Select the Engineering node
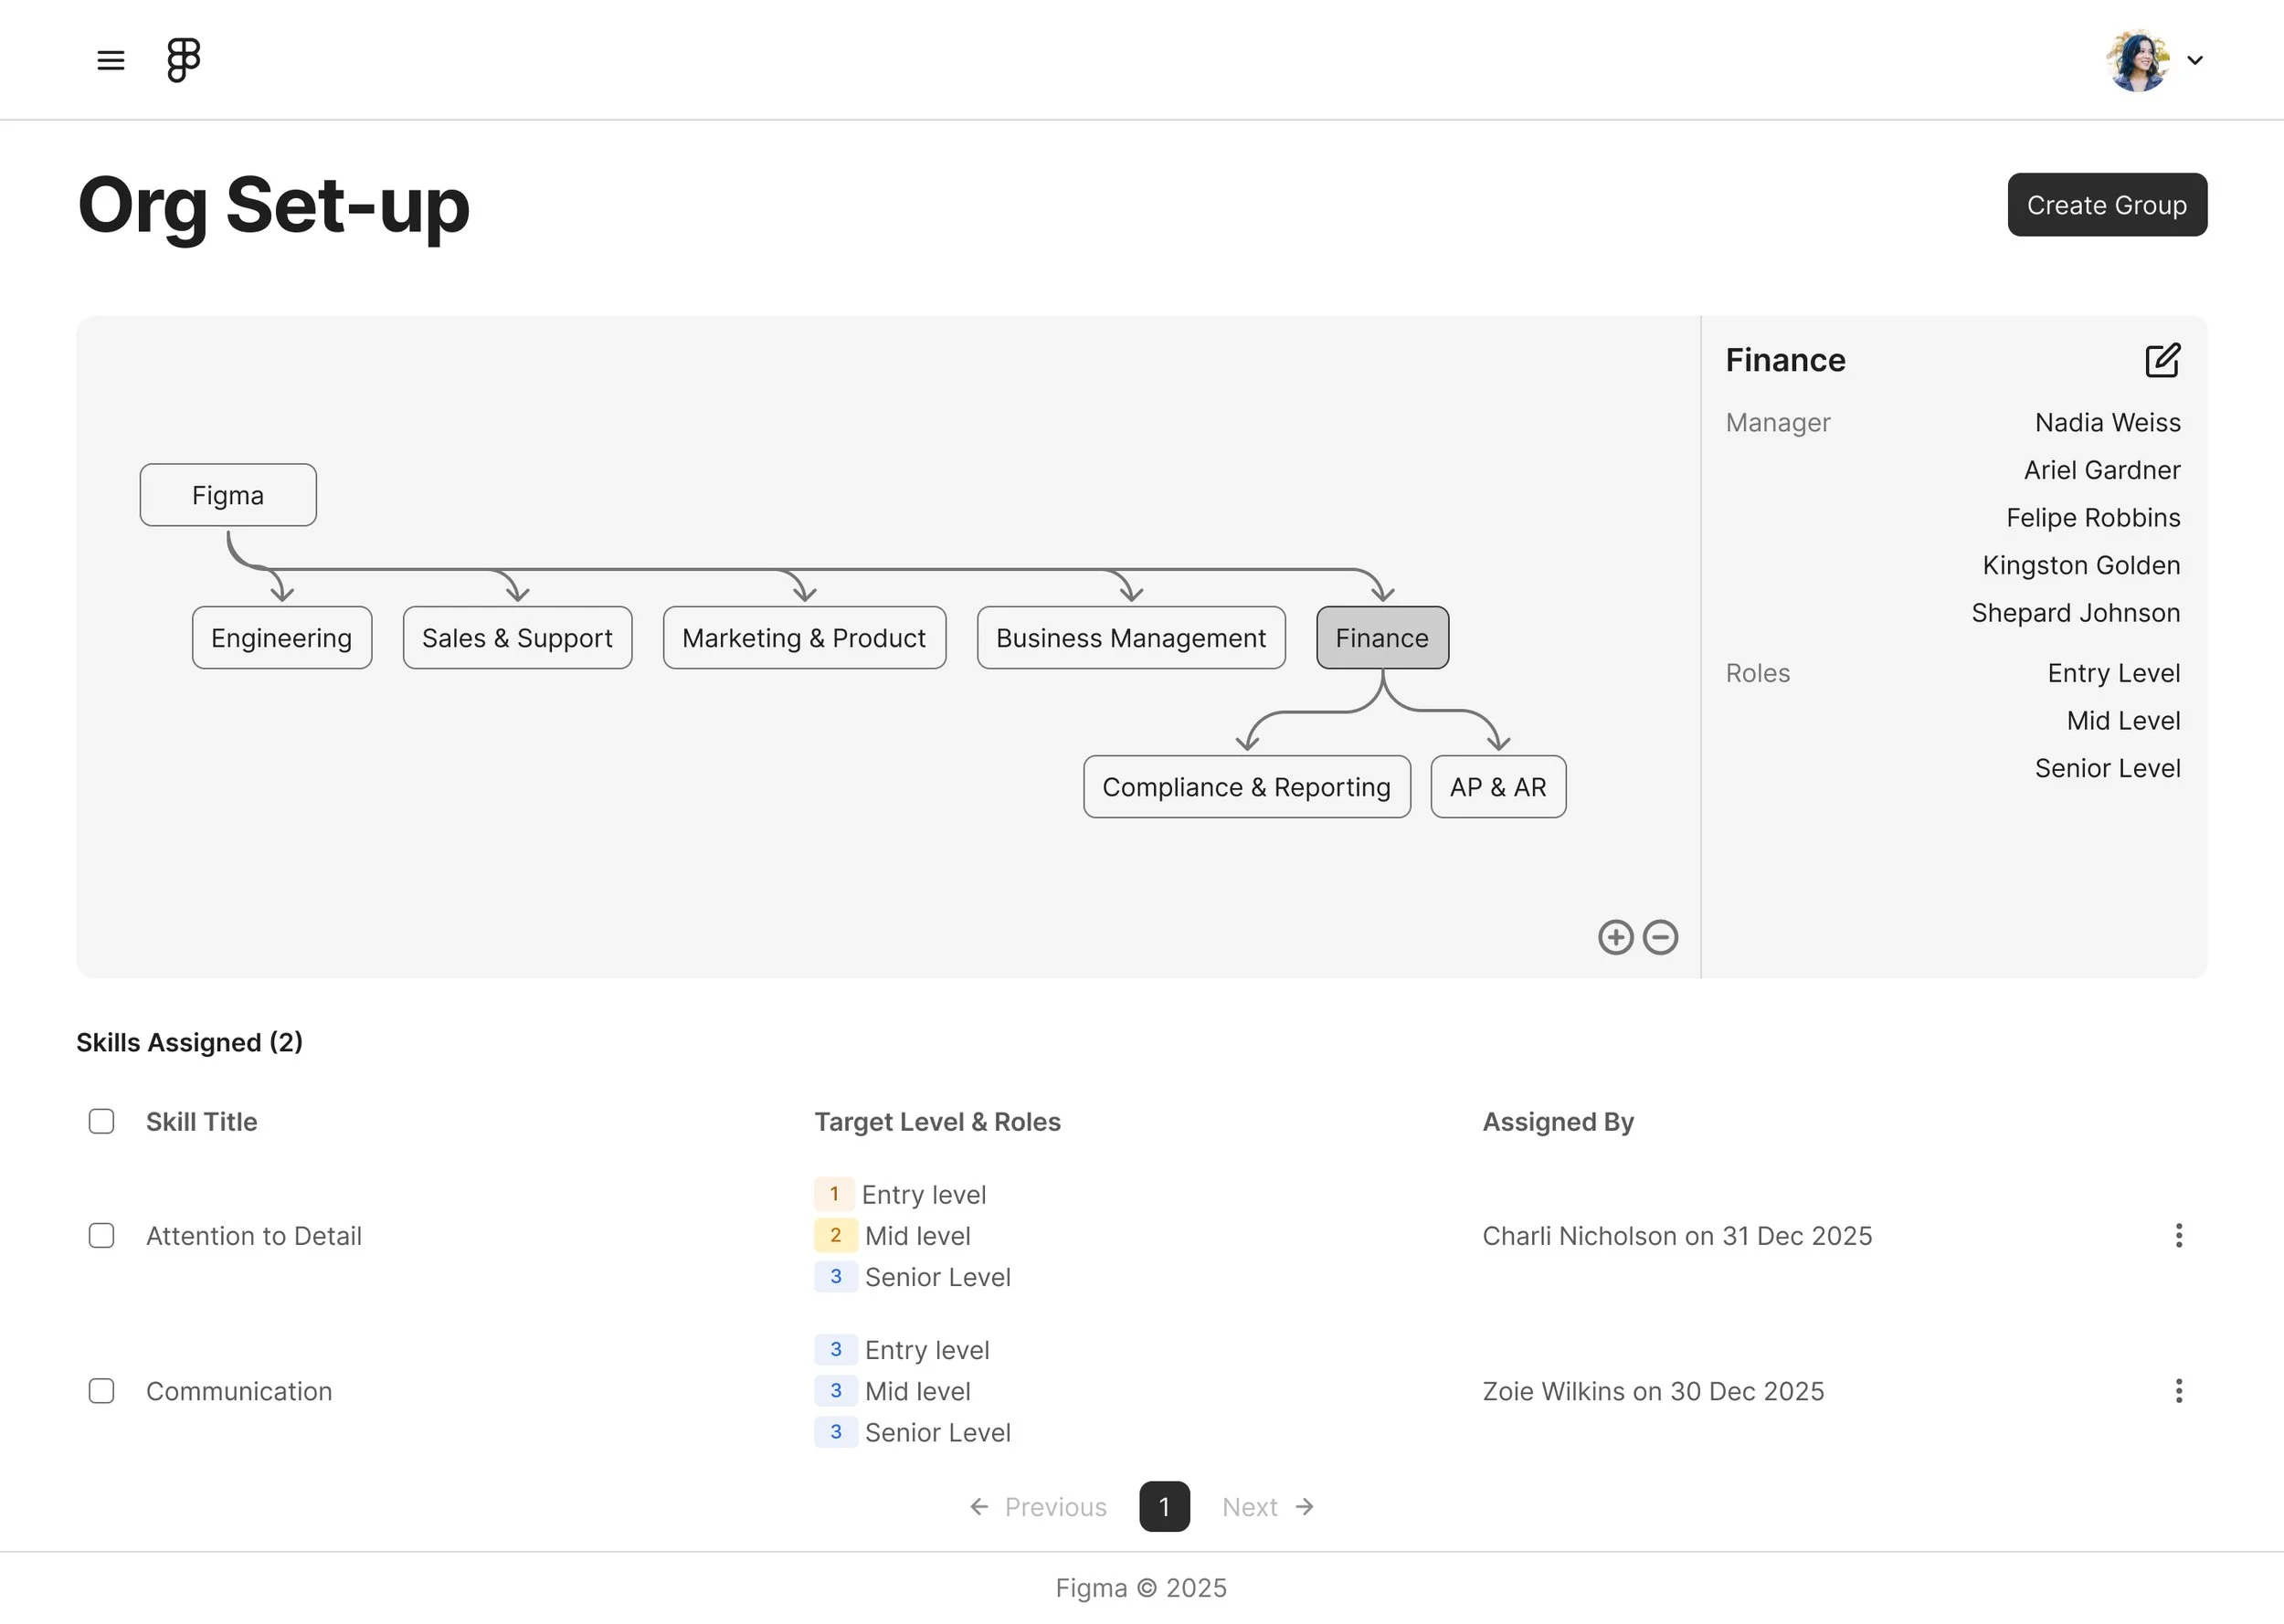Screen dimensions: 2284x1624 [x=281, y=637]
